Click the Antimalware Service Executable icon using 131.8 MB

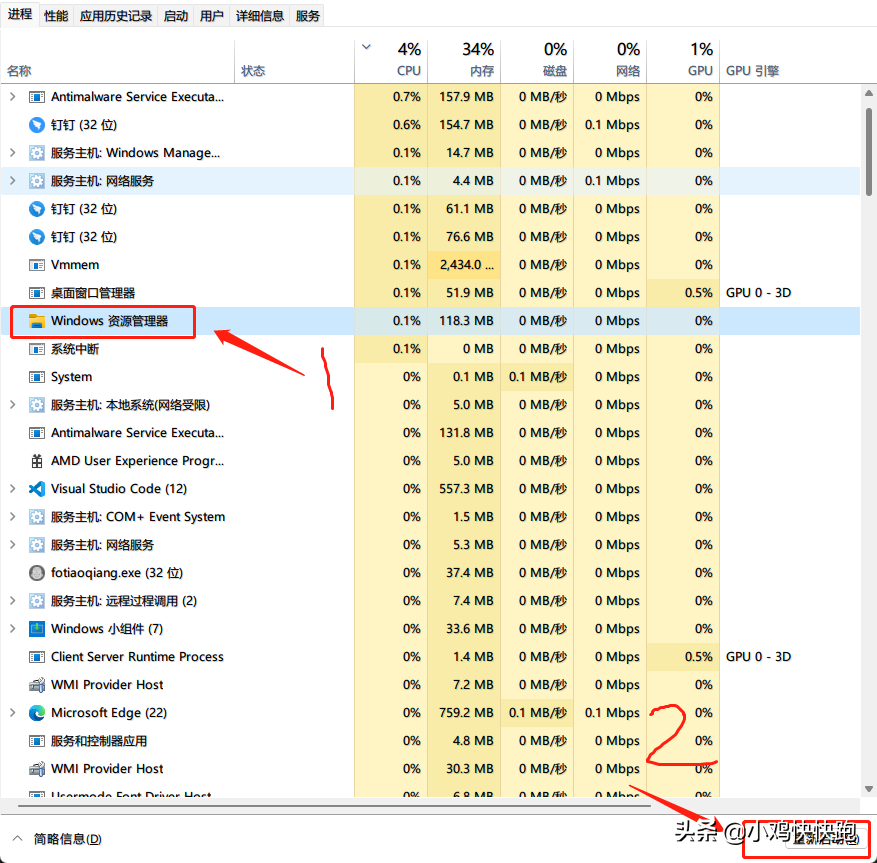click(36, 433)
